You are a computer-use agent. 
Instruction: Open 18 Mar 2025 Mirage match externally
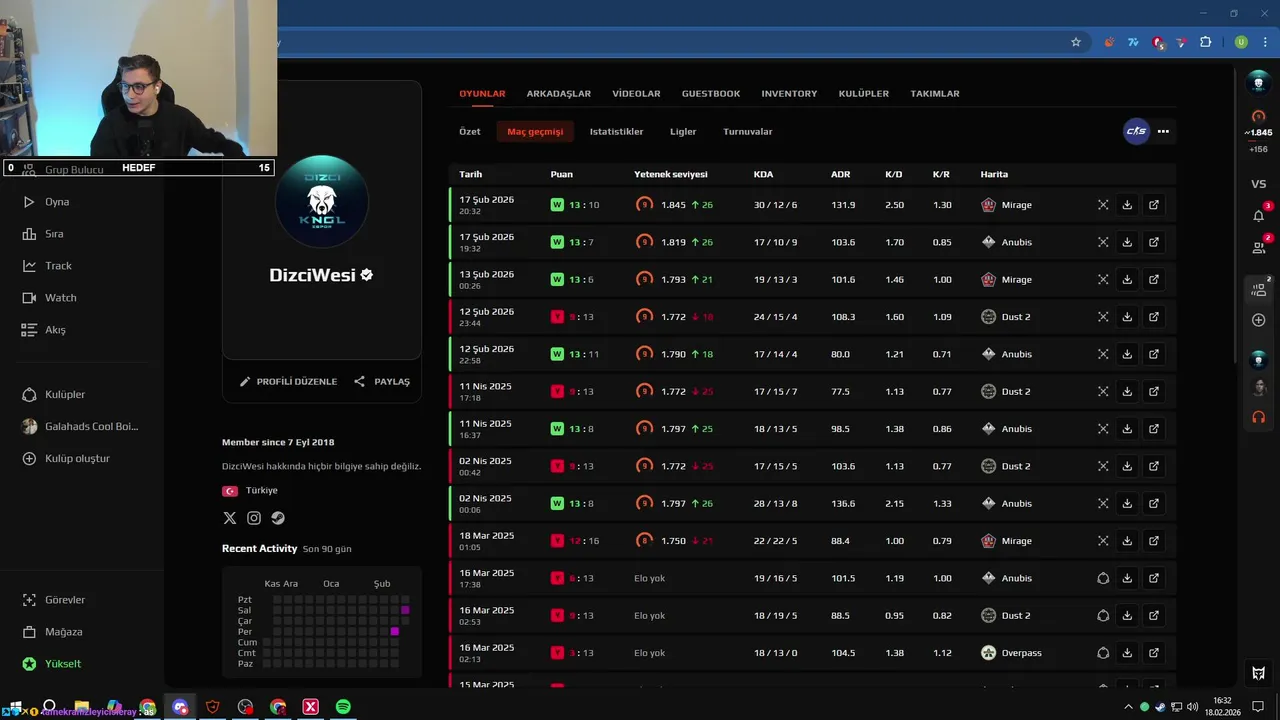1154,541
